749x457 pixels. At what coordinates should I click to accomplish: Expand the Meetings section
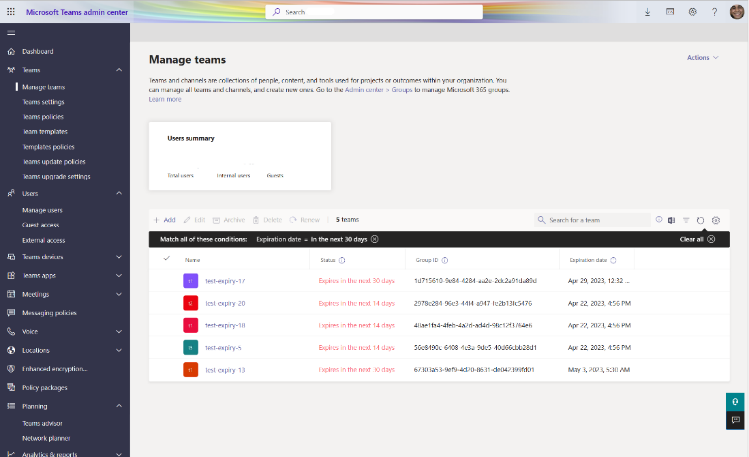coord(119,294)
